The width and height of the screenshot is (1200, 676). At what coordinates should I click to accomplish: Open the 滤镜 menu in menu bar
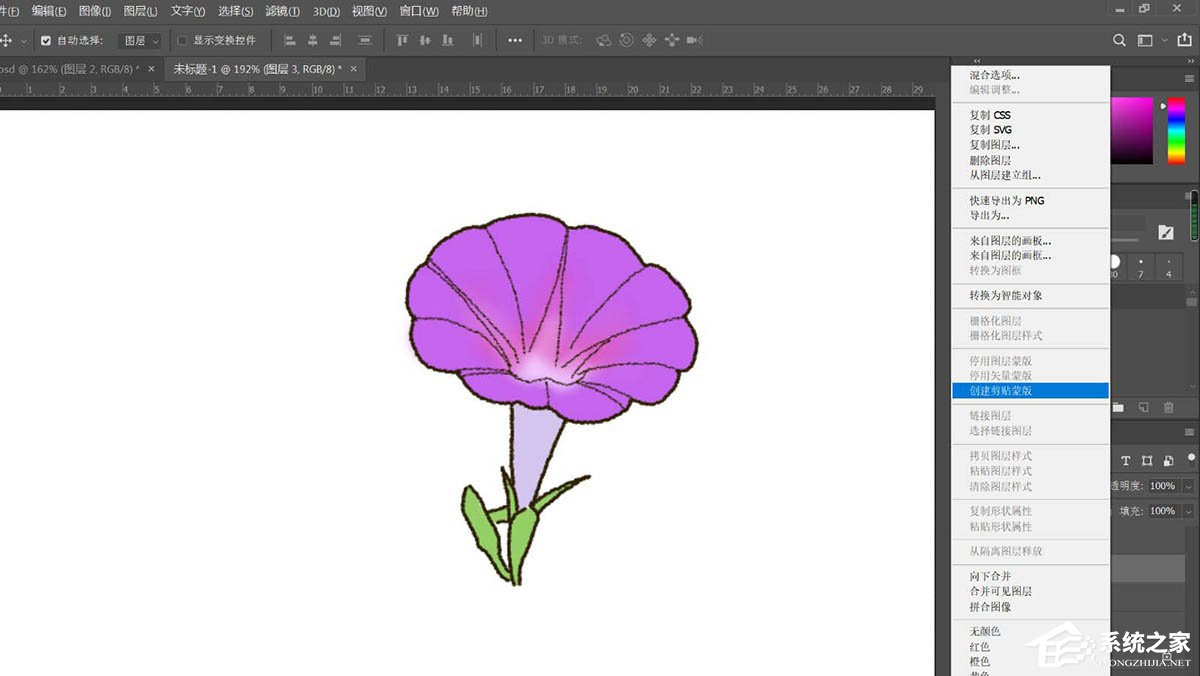click(x=282, y=11)
